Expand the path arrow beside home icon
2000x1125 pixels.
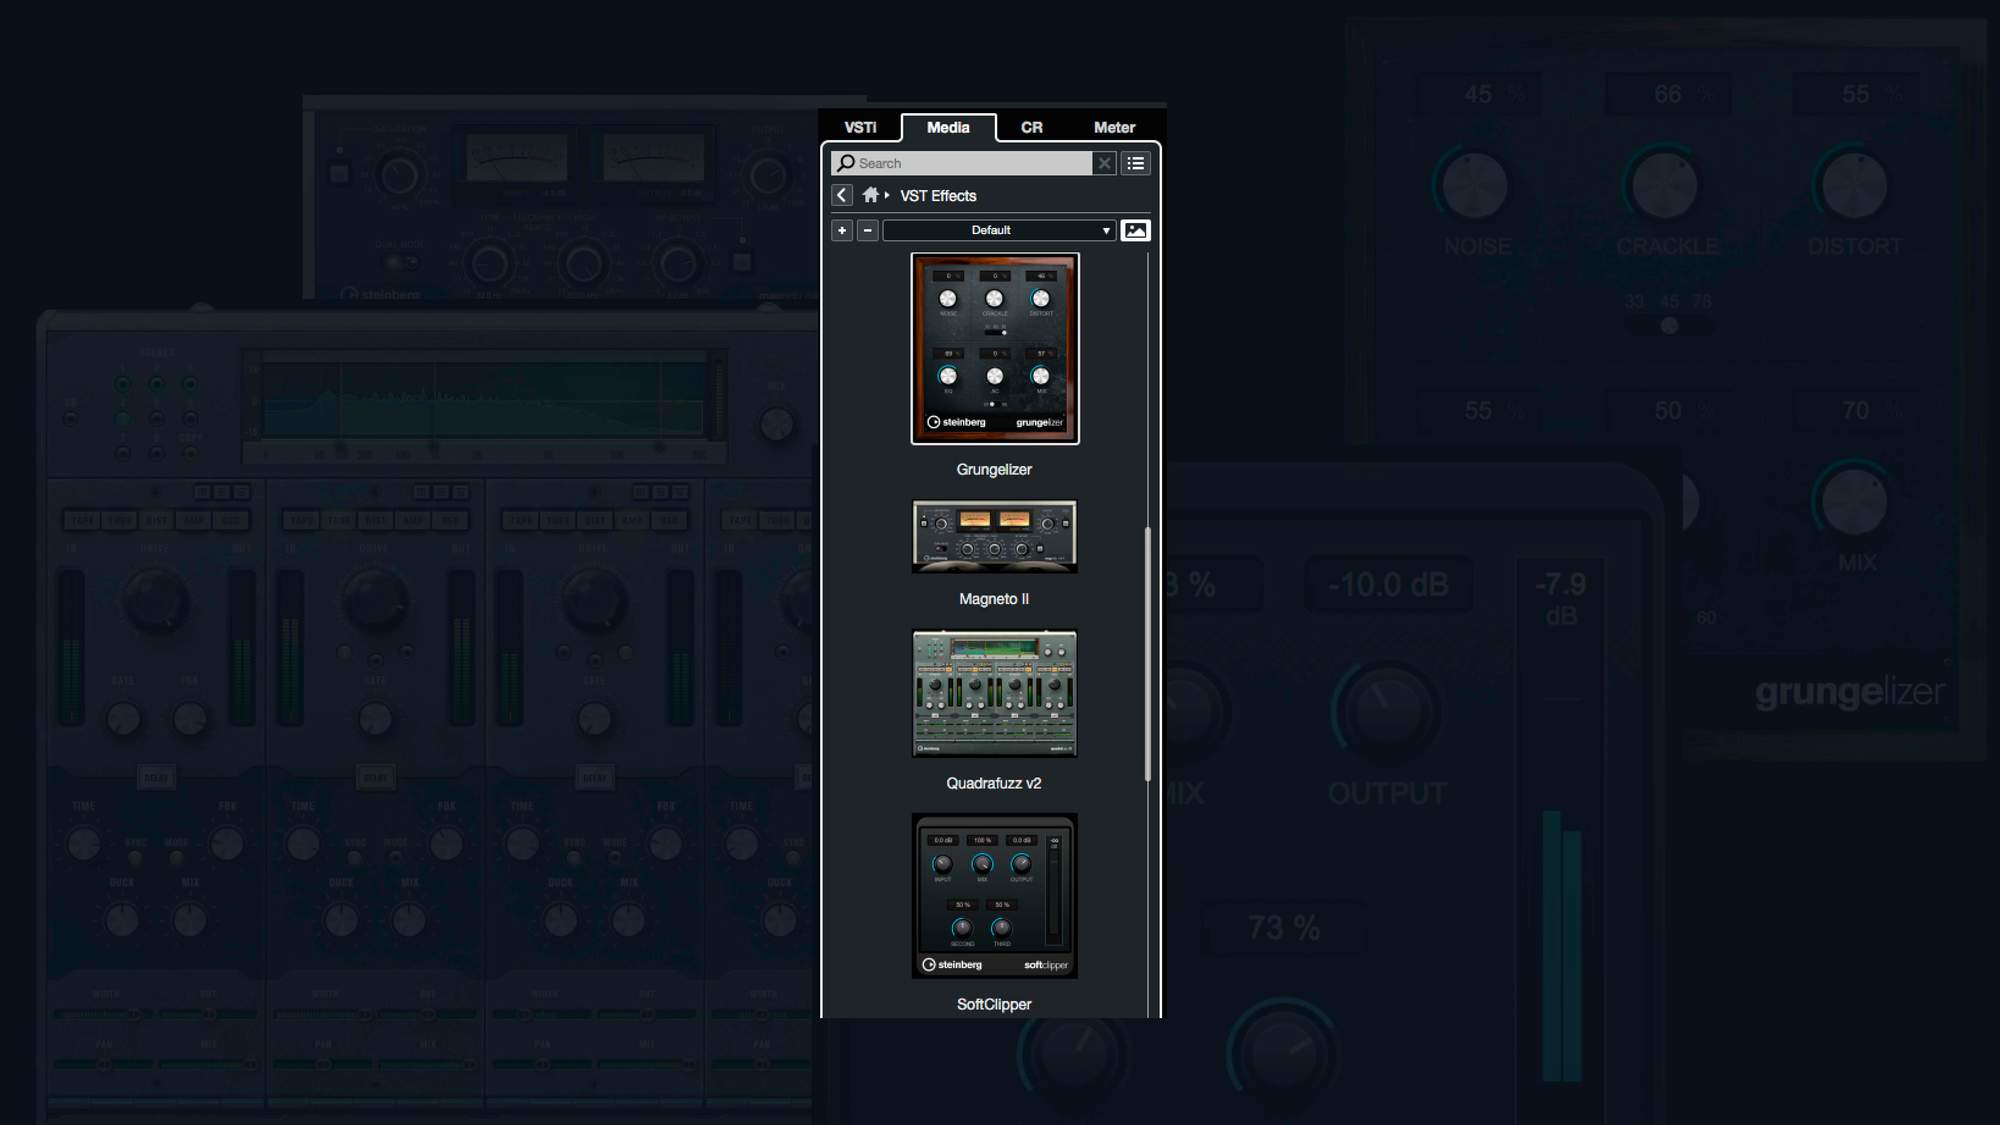tap(887, 195)
